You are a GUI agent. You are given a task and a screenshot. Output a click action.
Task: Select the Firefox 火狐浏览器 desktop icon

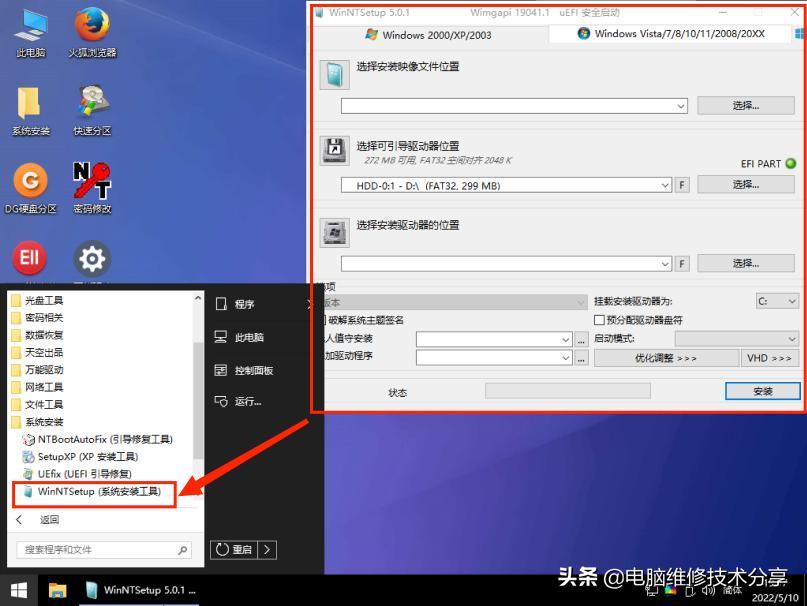pos(91,30)
